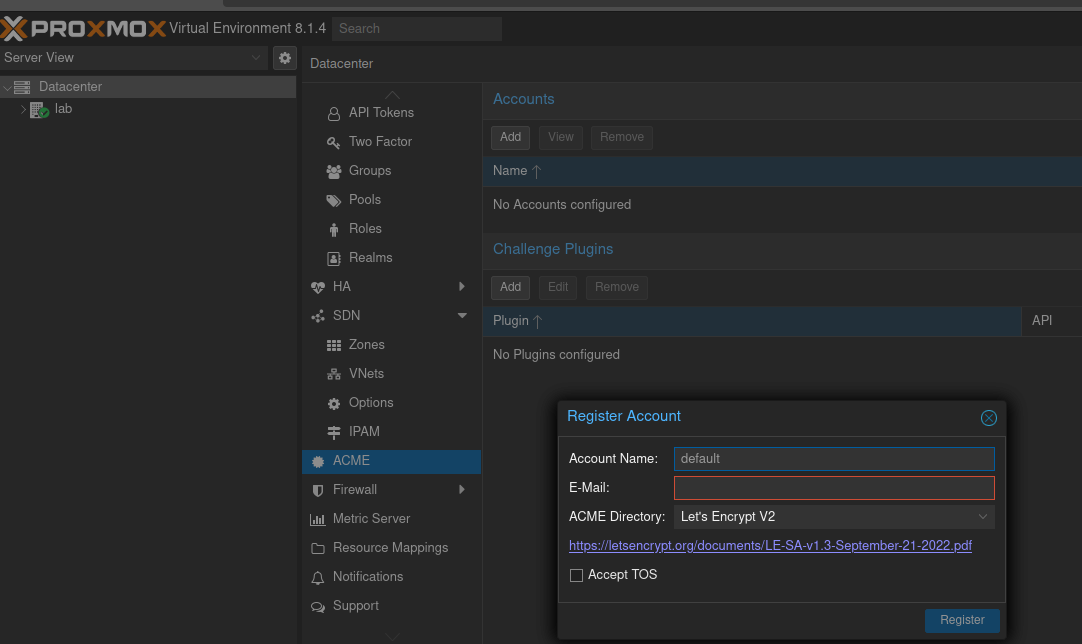
Task: Focus the E-Mail field
Action: pos(834,488)
